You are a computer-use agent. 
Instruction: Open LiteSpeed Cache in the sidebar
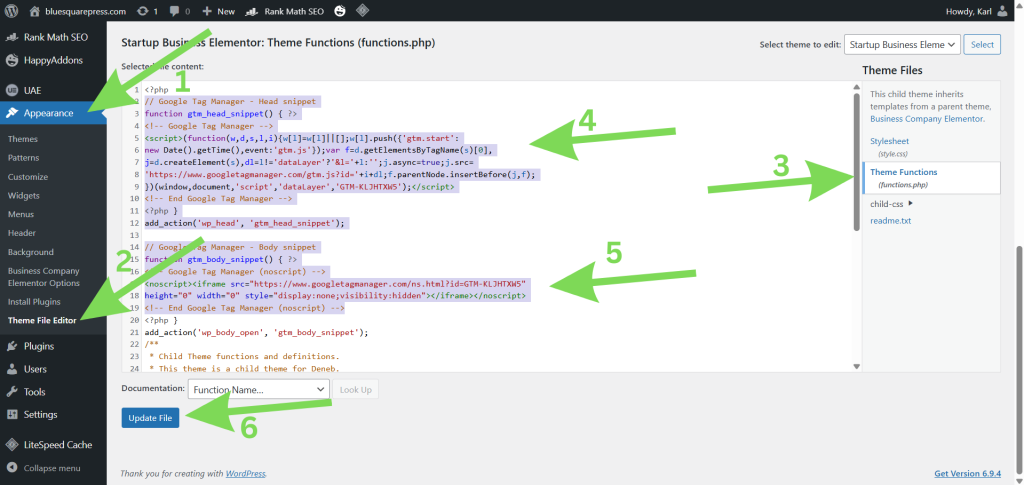(57, 444)
